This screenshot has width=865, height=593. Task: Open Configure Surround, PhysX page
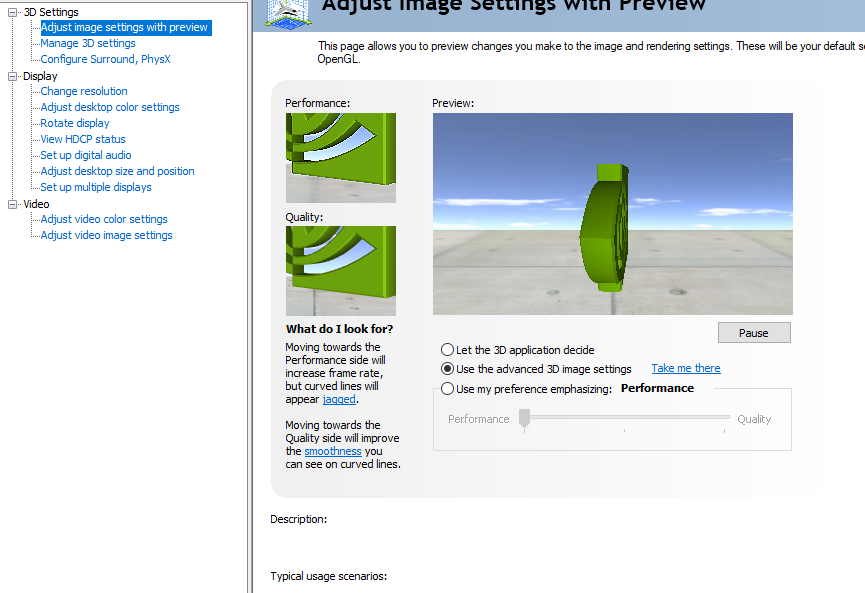point(105,59)
